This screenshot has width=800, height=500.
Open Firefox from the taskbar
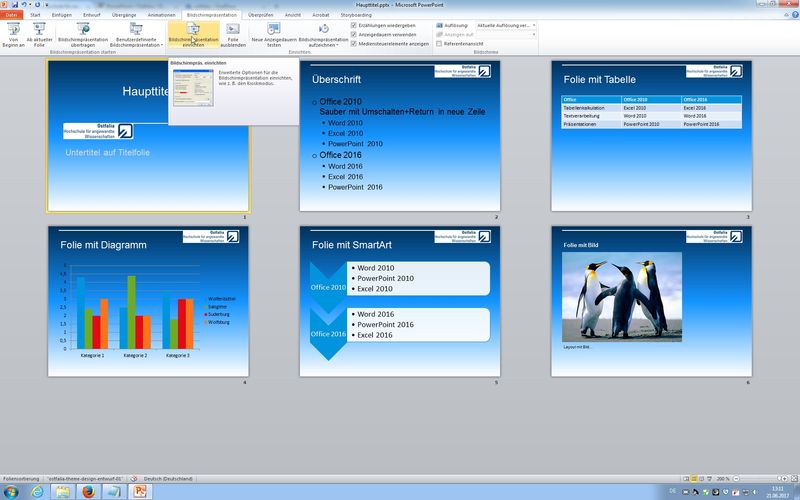pos(87,491)
